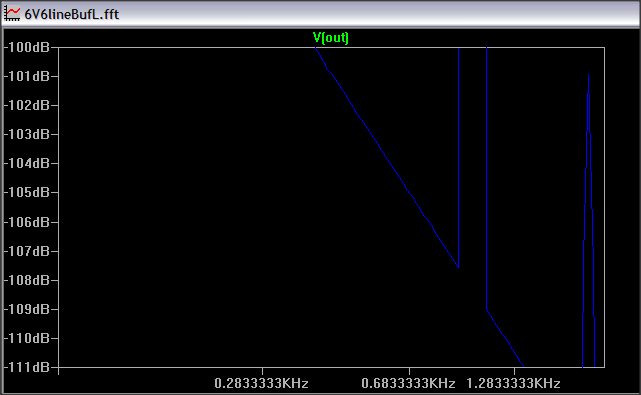The width and height of the screenshot is (641, 395).
Task: Click the -103dB axis label
Action: pyautogui.click(x=27, y=134)
